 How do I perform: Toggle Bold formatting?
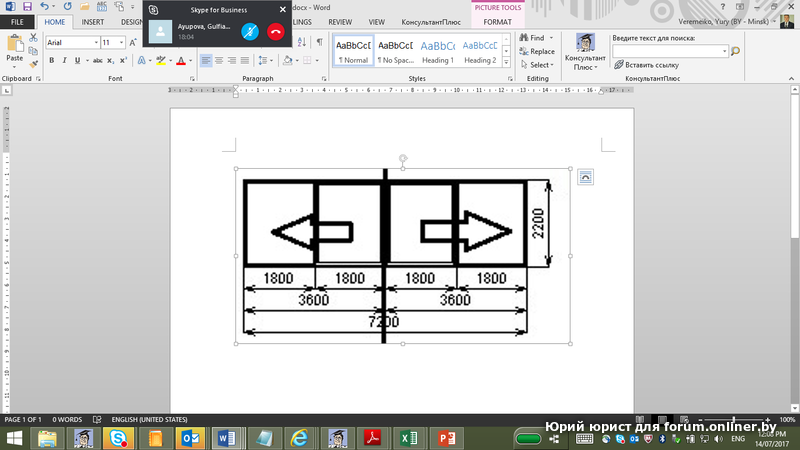51,60
